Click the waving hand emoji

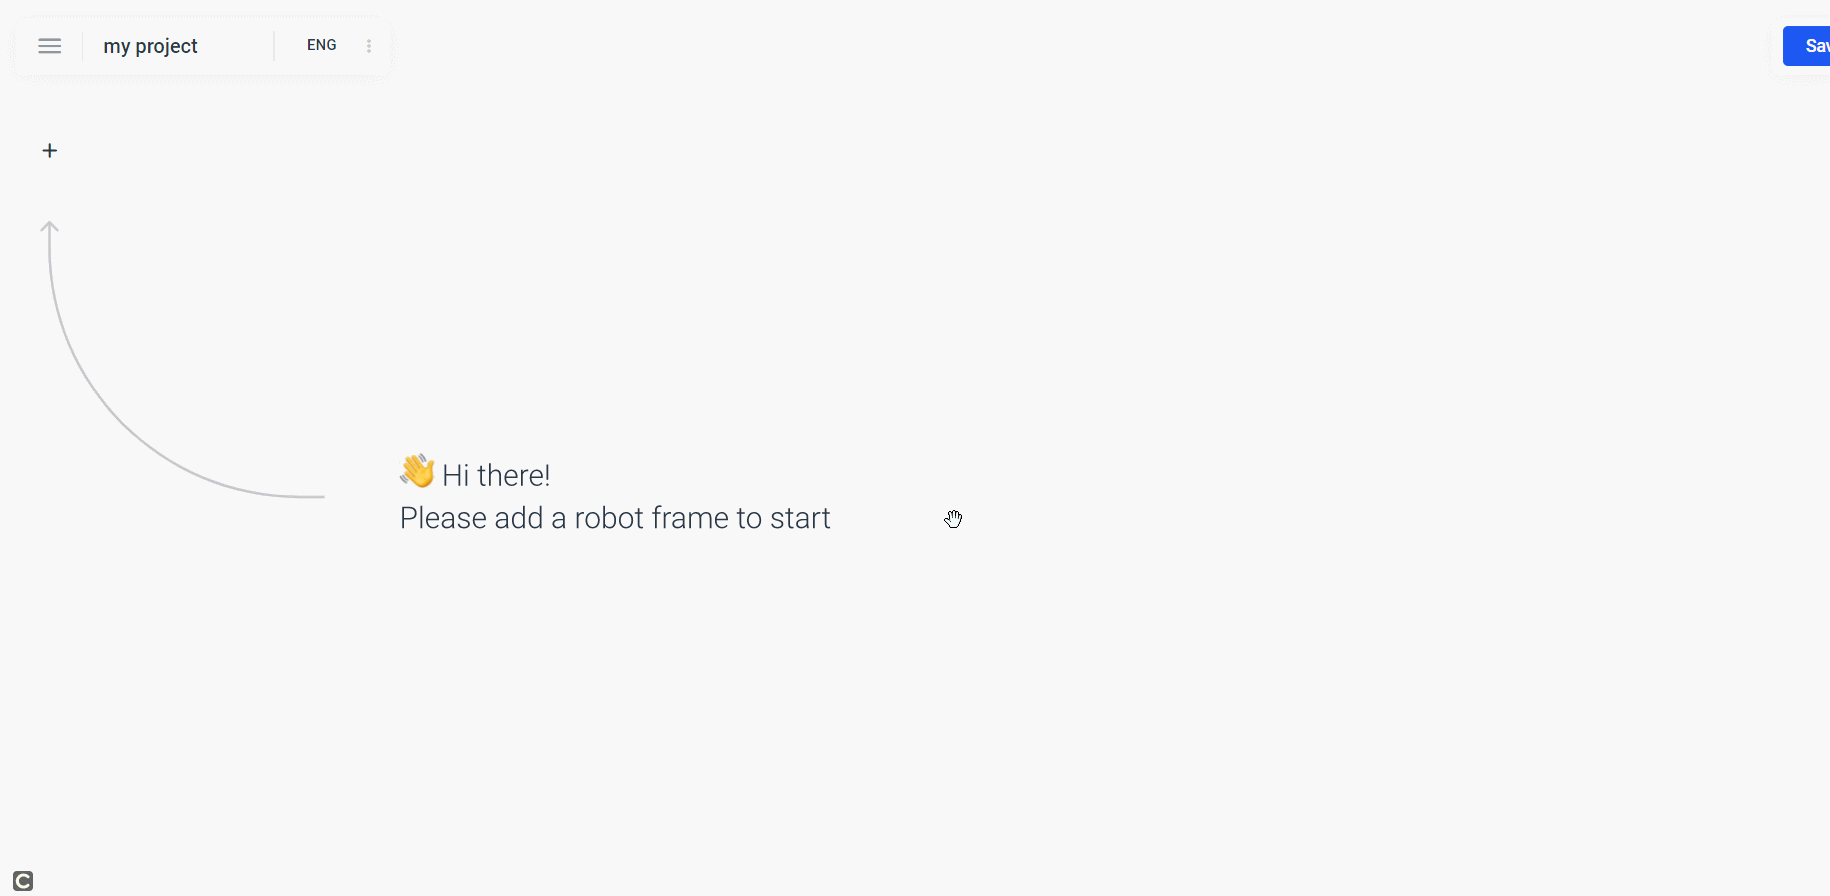tap(417, 471)
